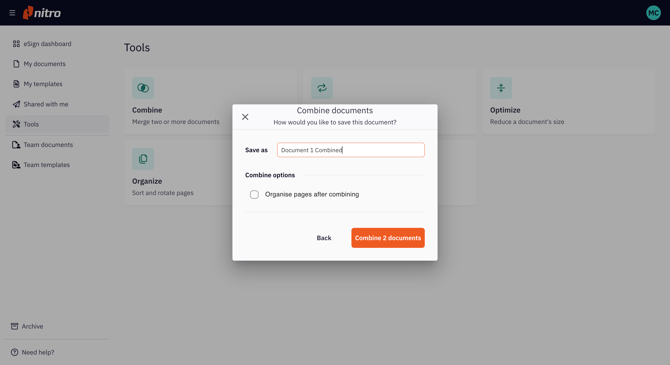Click the Organize pages tool icon
Screen dimensions: 670x365
[x=143, y=159]
